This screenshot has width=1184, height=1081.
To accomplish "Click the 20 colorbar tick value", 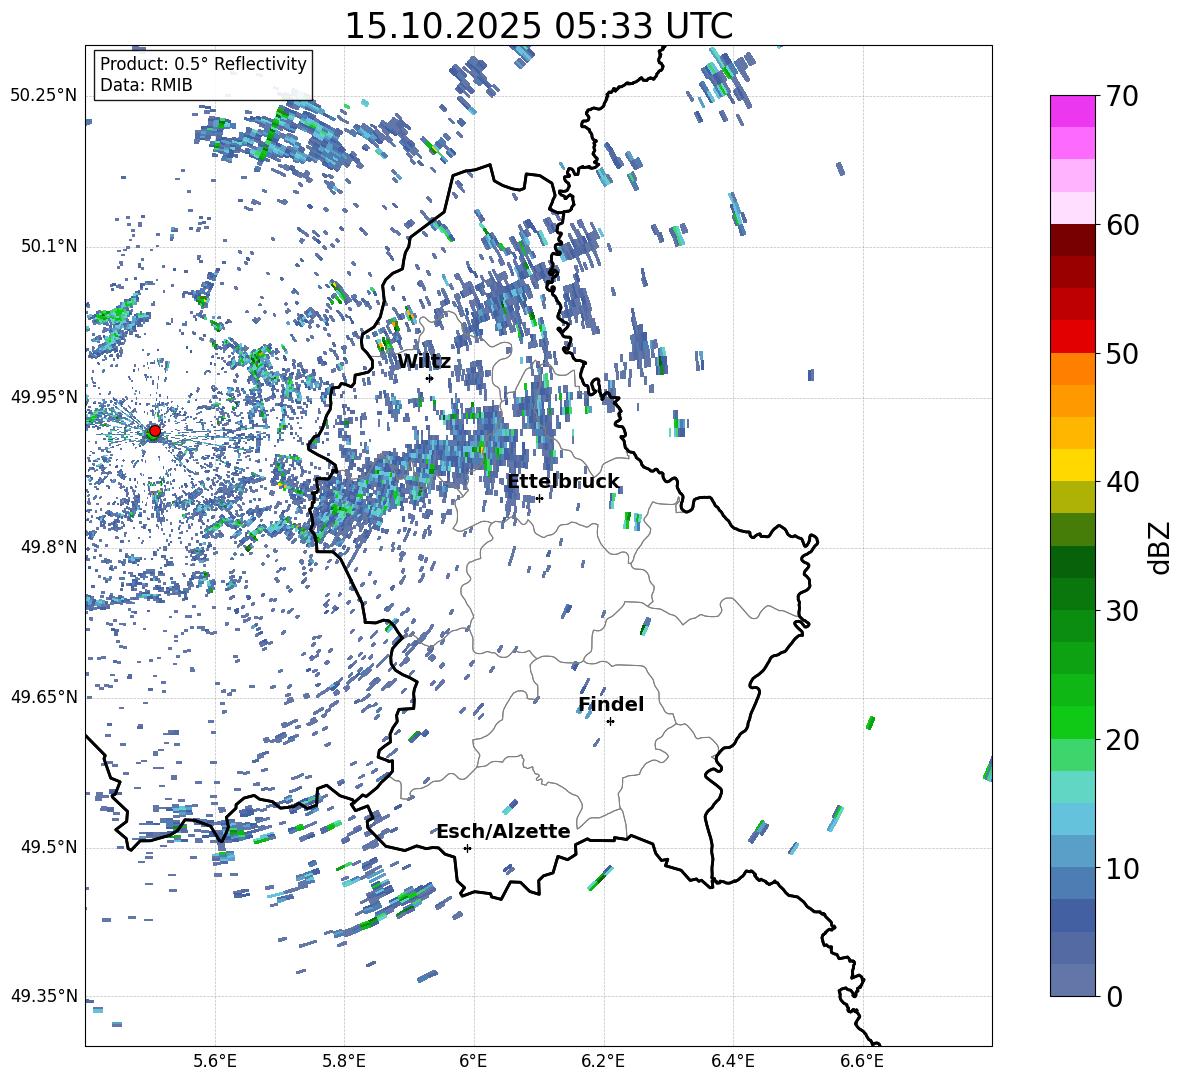I will pos(1122,740).
